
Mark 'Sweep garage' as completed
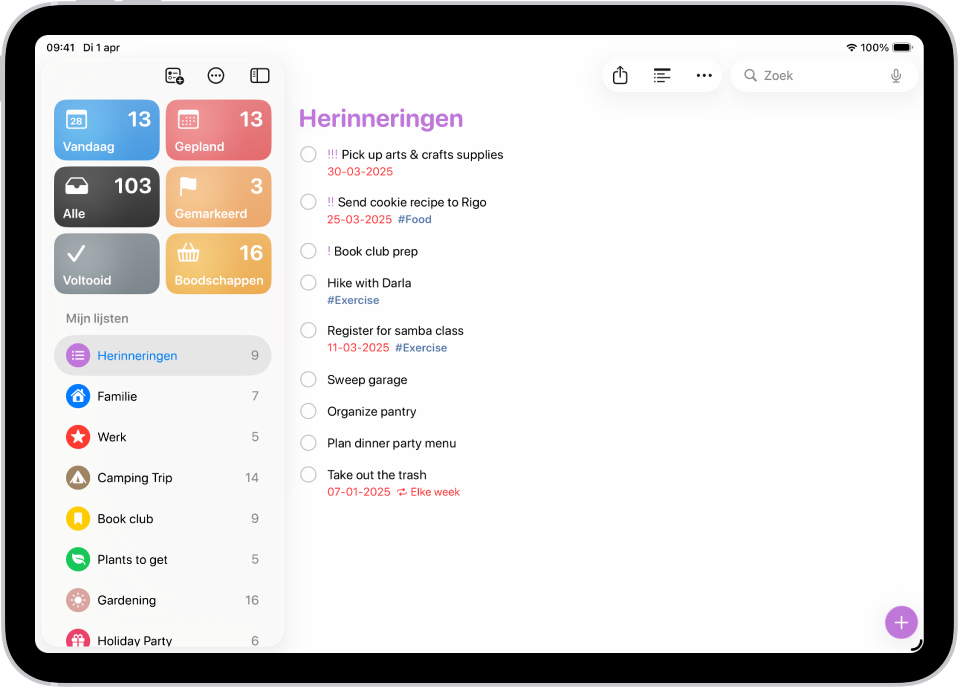point(308,379)
